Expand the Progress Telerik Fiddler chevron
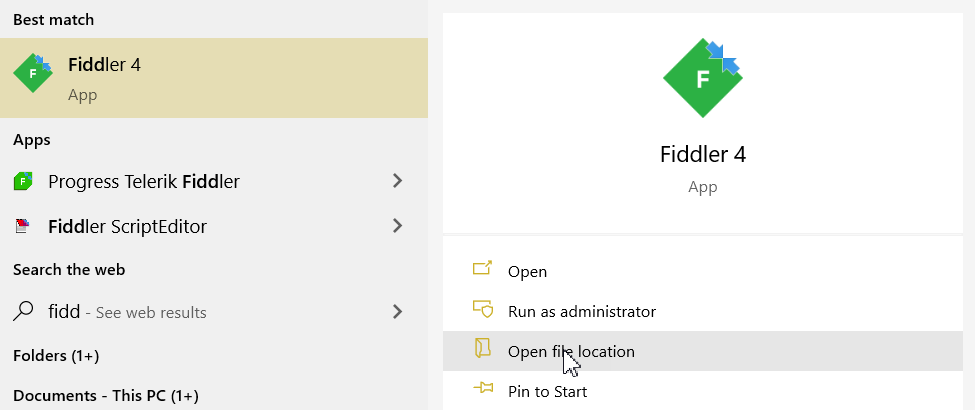 click(397, 181)
